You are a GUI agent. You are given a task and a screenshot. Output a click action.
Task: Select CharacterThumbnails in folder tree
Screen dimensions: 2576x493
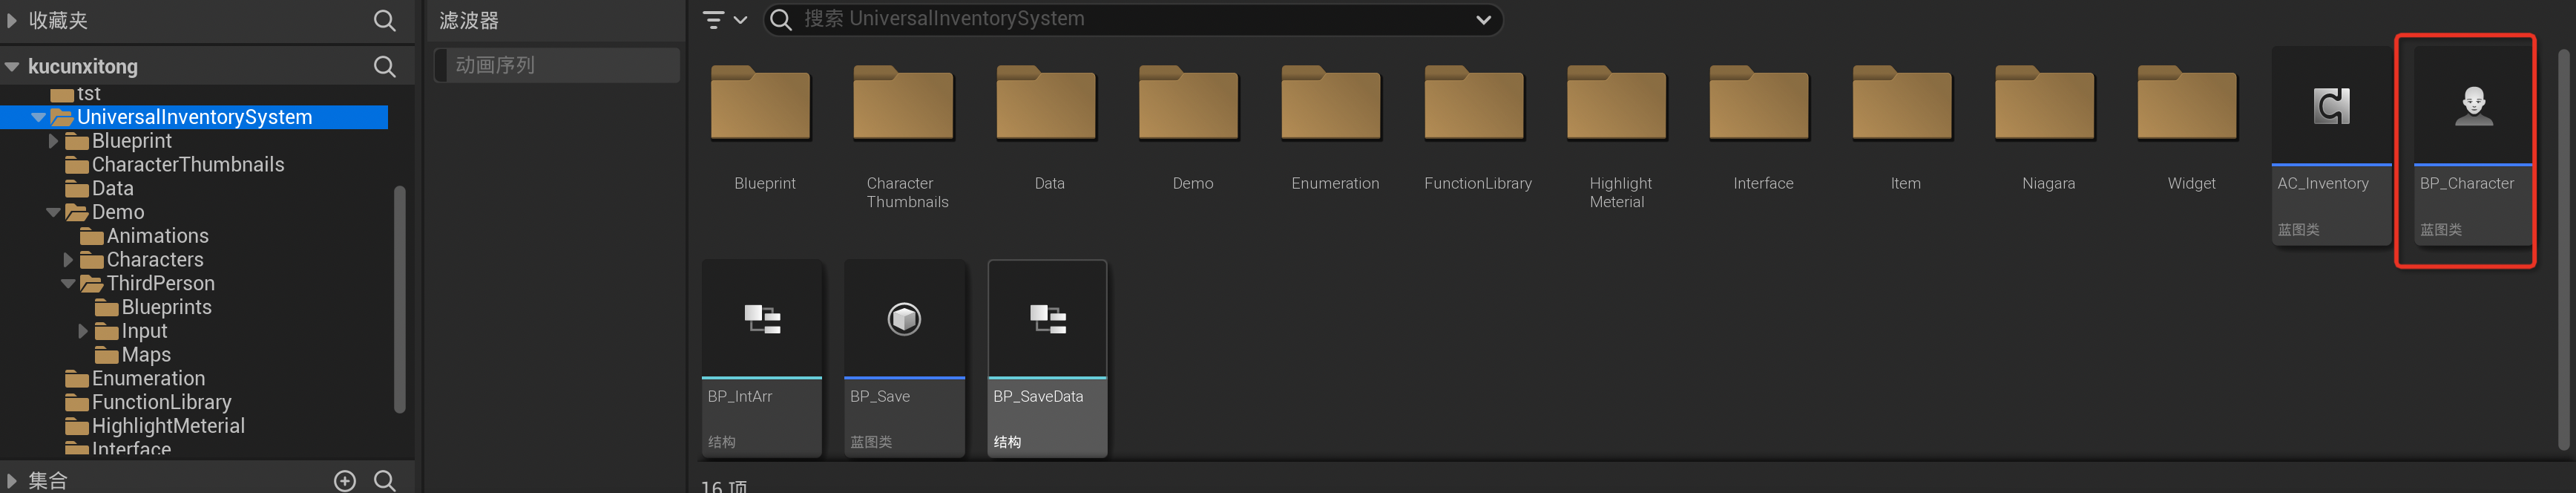[187, 165]
